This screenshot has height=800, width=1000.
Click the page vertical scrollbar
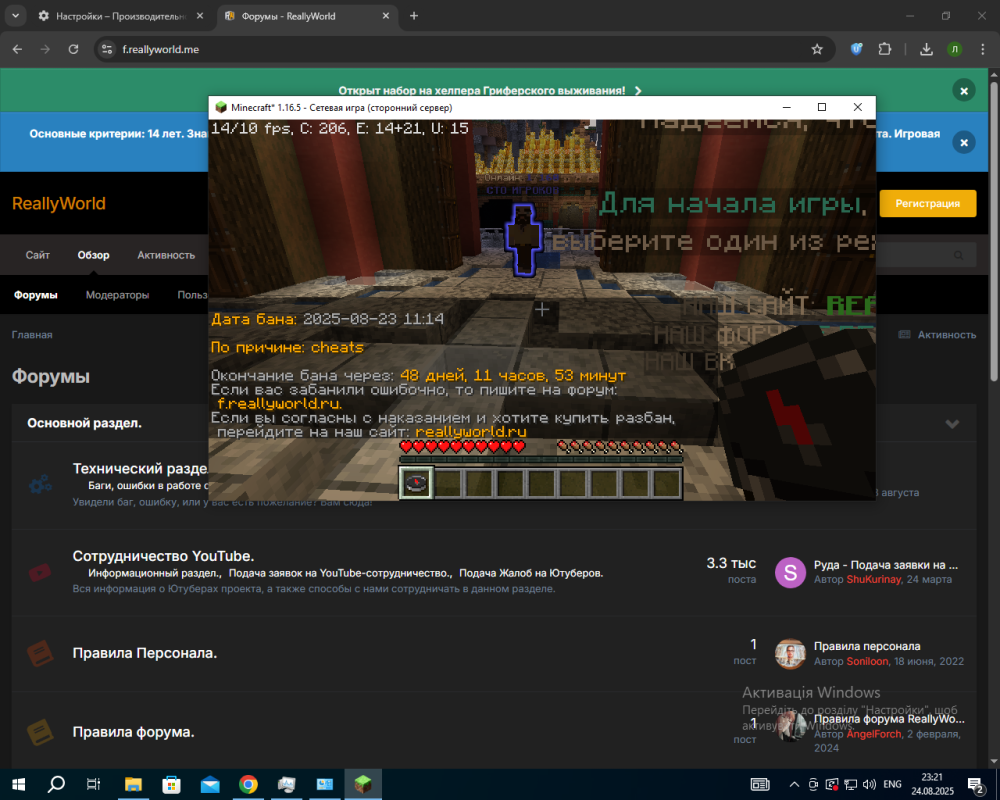(x=994, y=231)
